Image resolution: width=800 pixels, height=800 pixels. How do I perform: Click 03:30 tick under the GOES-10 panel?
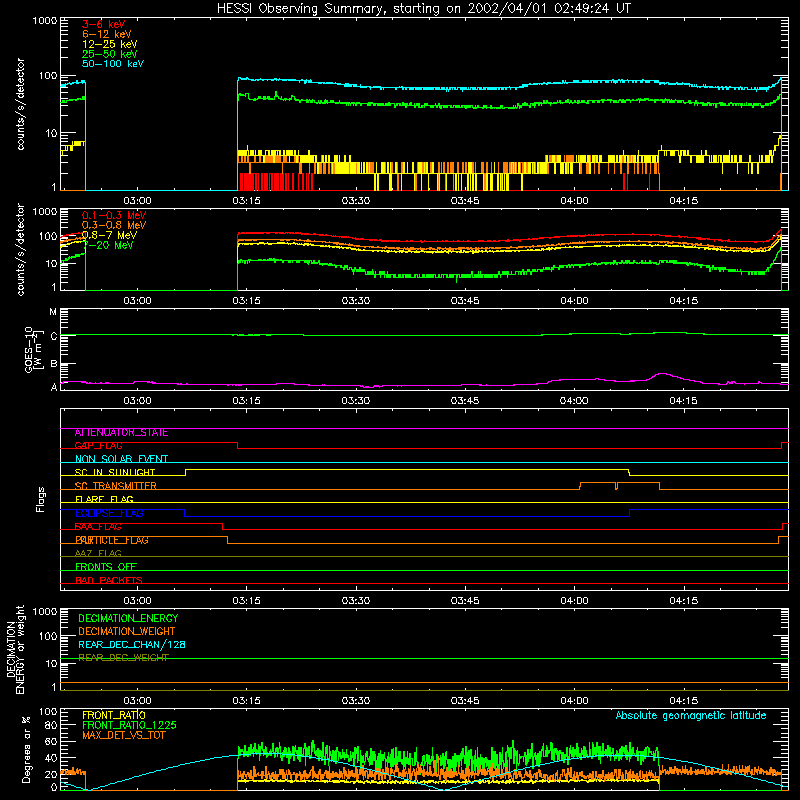coord(356,401)
